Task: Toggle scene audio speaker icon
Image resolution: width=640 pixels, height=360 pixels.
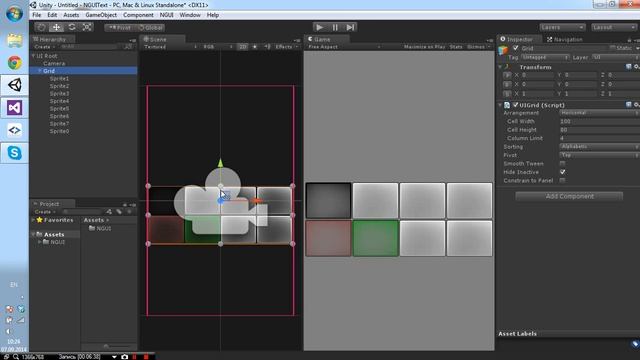Action: tap(267, 47)
